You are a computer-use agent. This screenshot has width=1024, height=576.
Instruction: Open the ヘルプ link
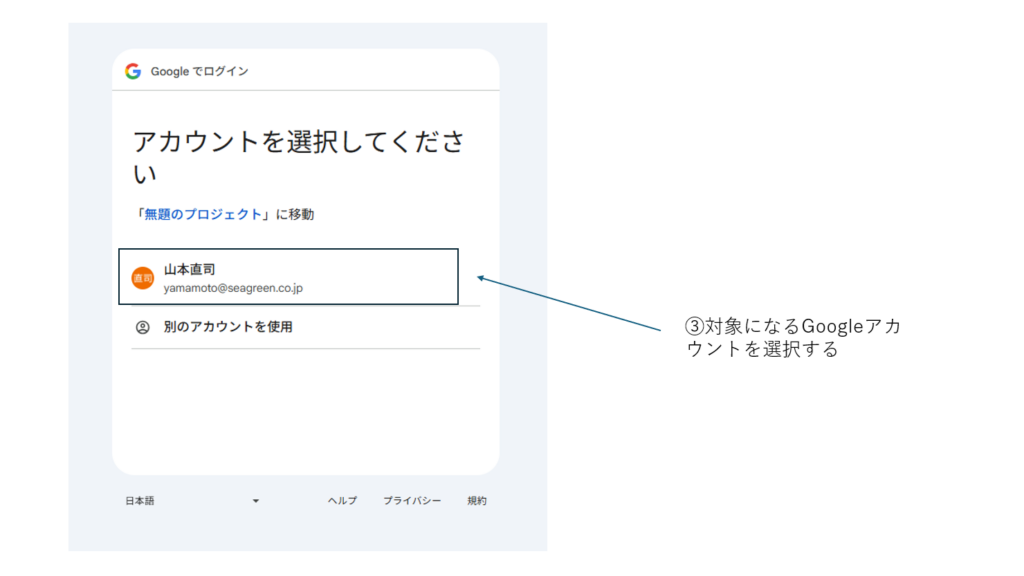(342, 501)
